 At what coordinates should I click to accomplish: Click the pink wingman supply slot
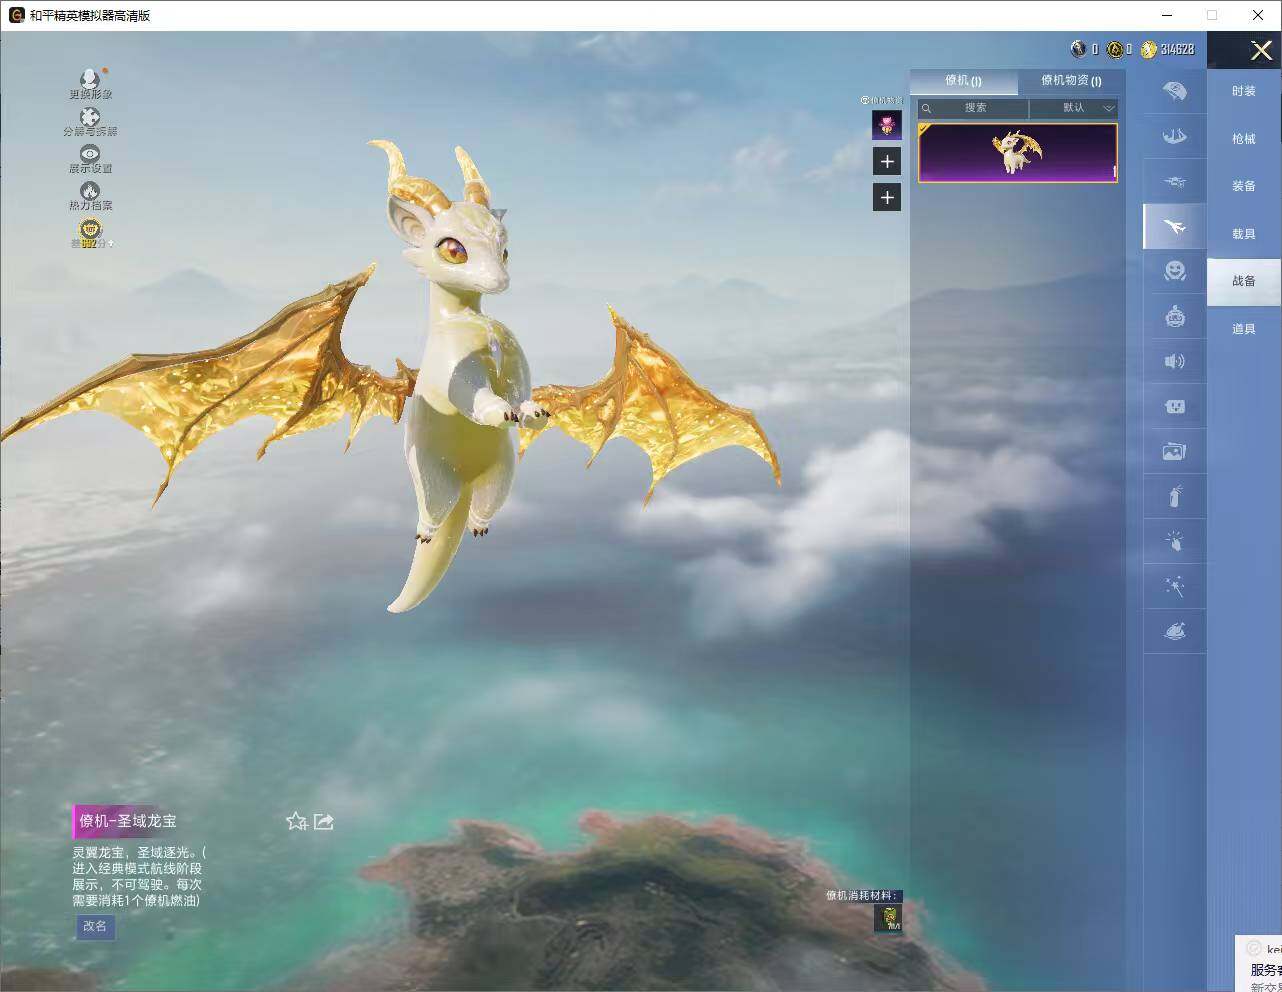pos(887,125)
